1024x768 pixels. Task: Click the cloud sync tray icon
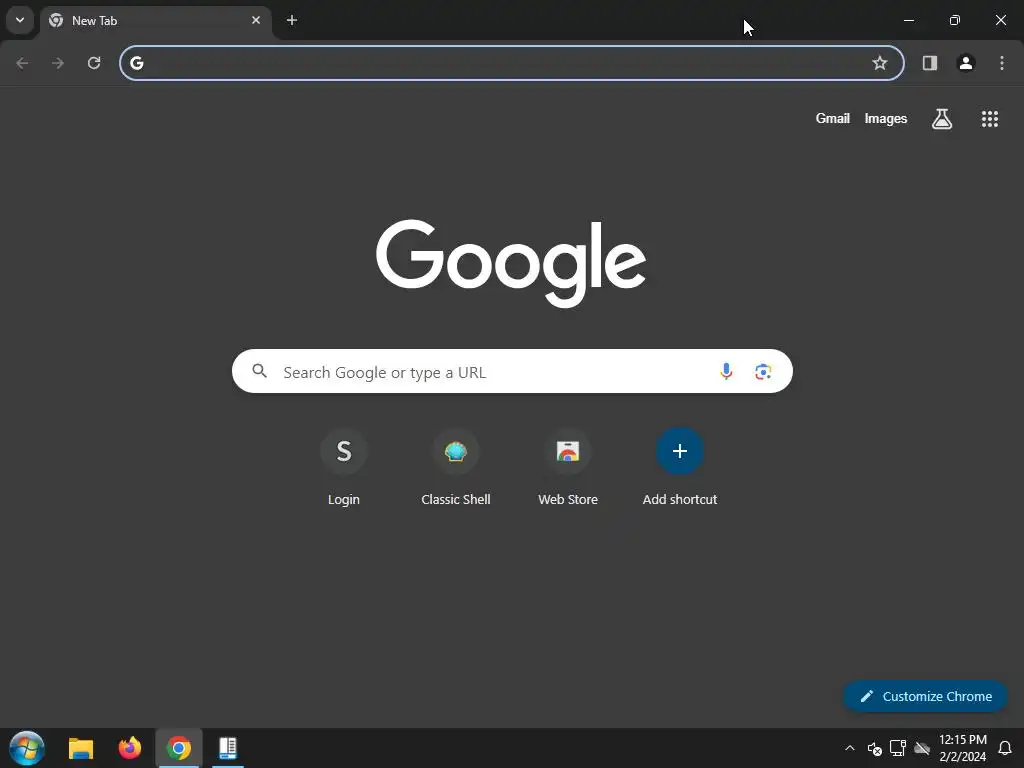tap(921, 748)
